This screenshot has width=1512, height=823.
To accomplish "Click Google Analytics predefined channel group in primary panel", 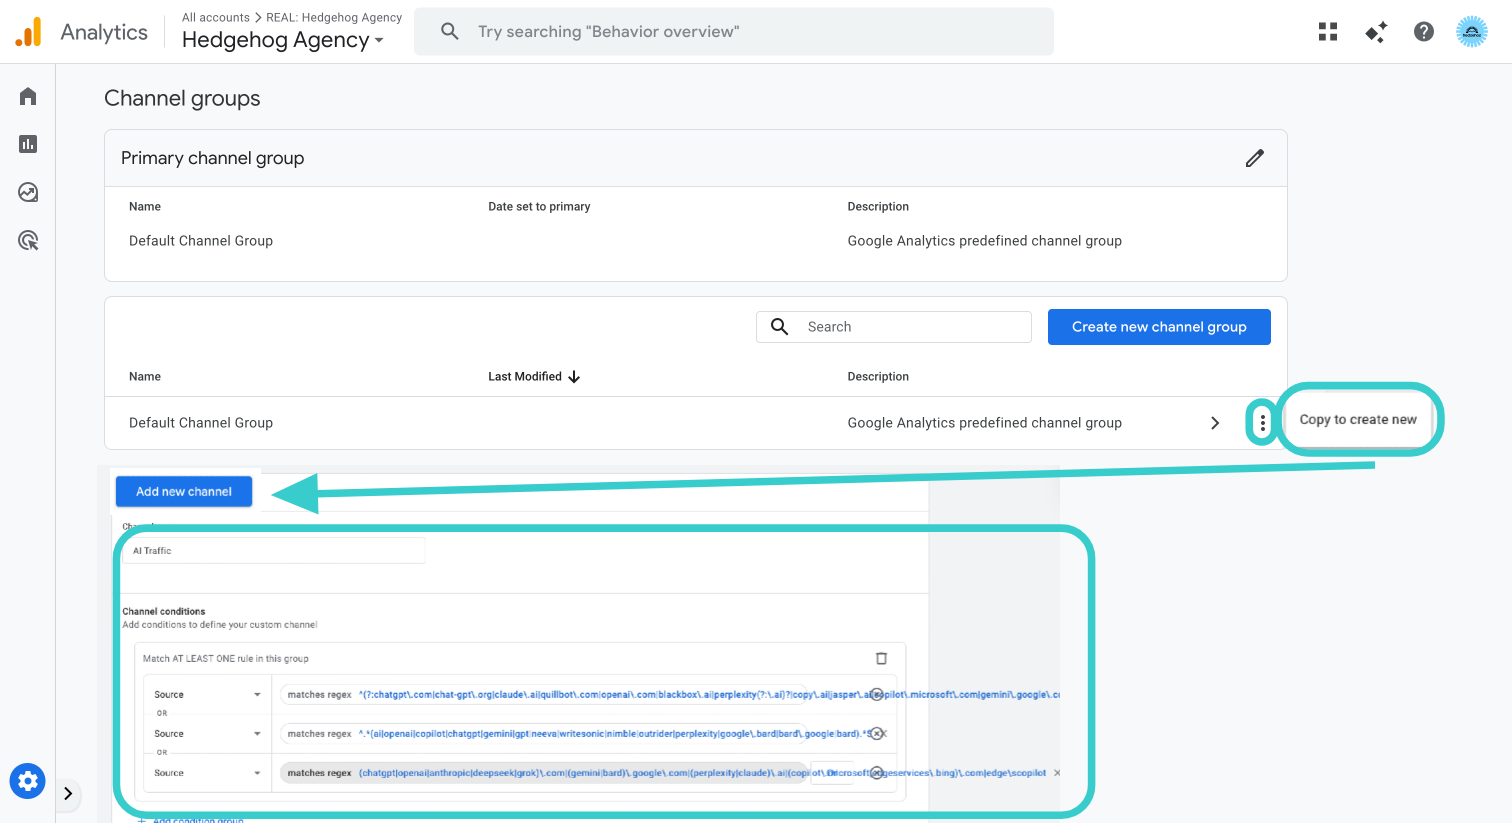I will (x=984, y=241).
